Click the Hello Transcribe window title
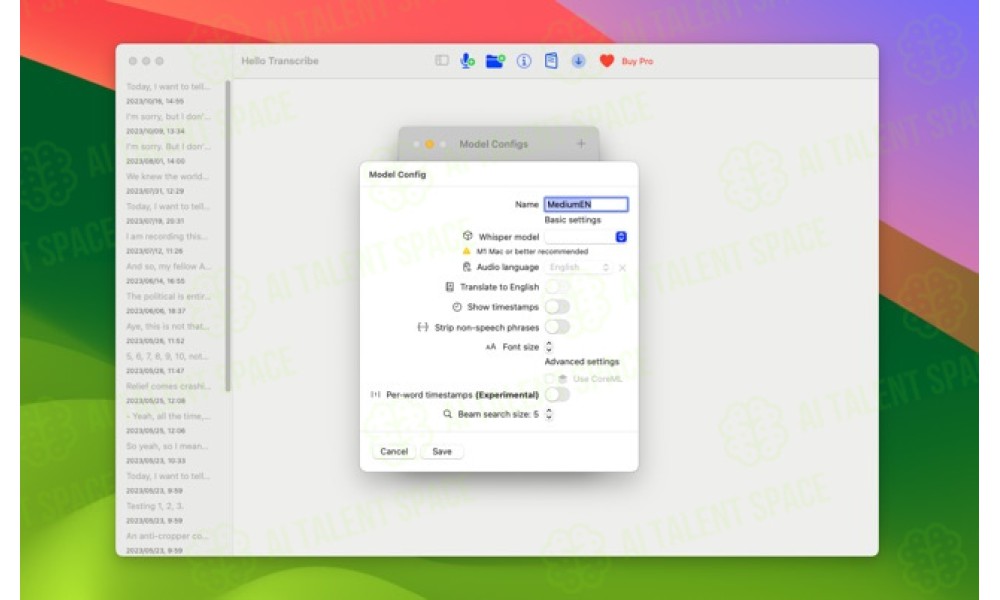The height and width of the screenshot is (600, 1000). pyautogui.click(x=280, y=61)
